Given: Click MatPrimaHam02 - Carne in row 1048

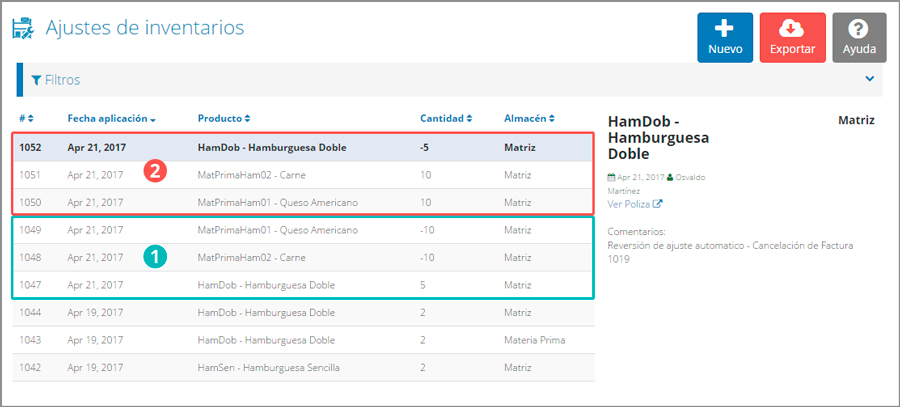Looking at the screenshot, I should [251, 258].
